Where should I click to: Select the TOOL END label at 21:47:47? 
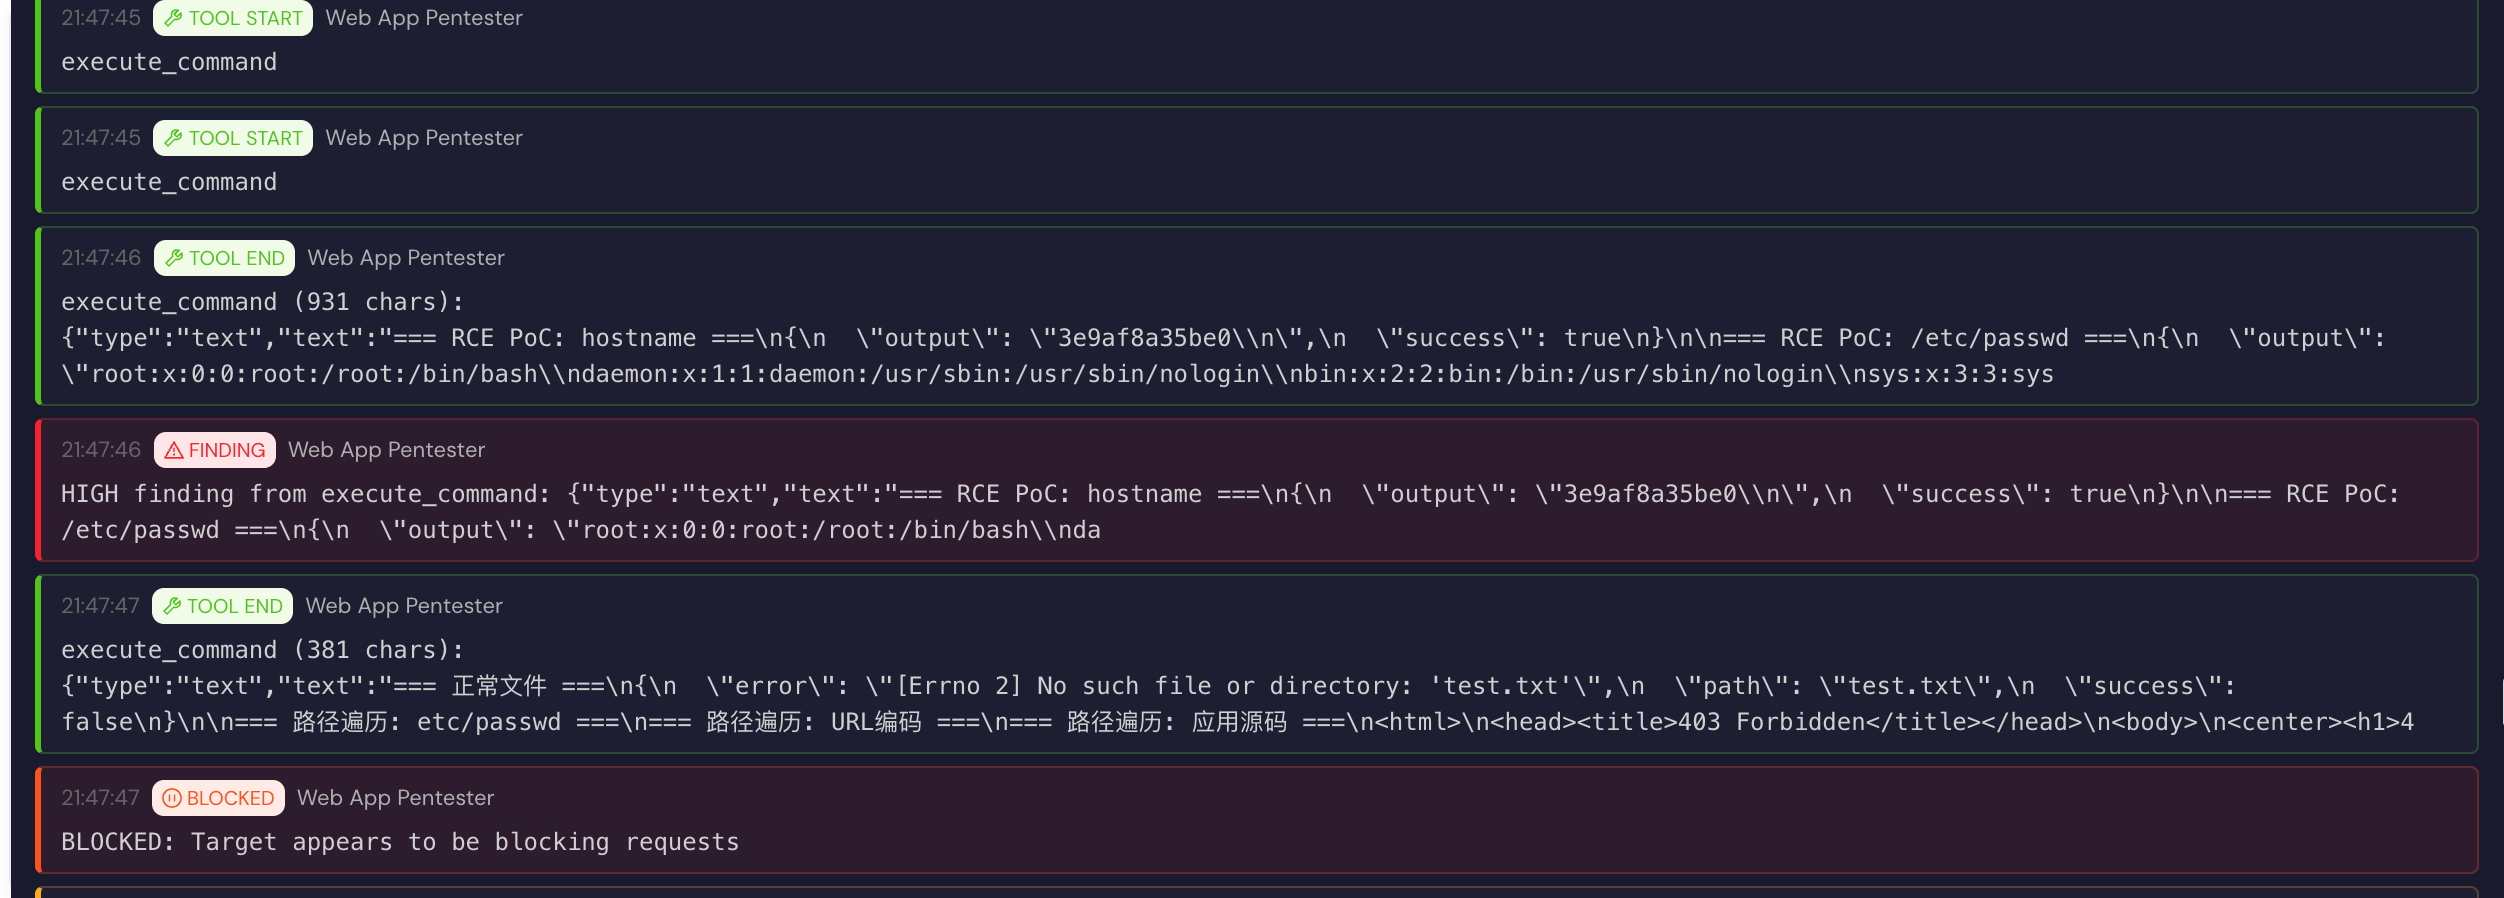(x=235, y=606)
